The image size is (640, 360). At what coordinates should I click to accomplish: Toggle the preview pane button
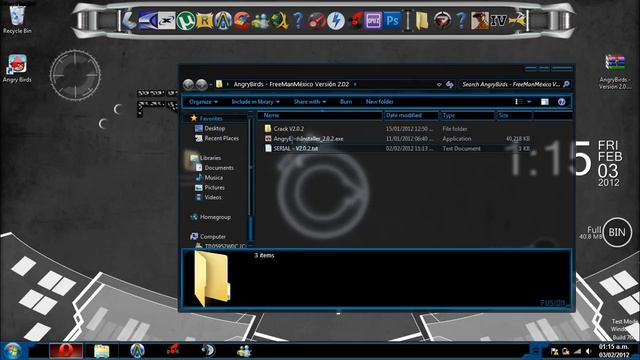pos(544,102)
